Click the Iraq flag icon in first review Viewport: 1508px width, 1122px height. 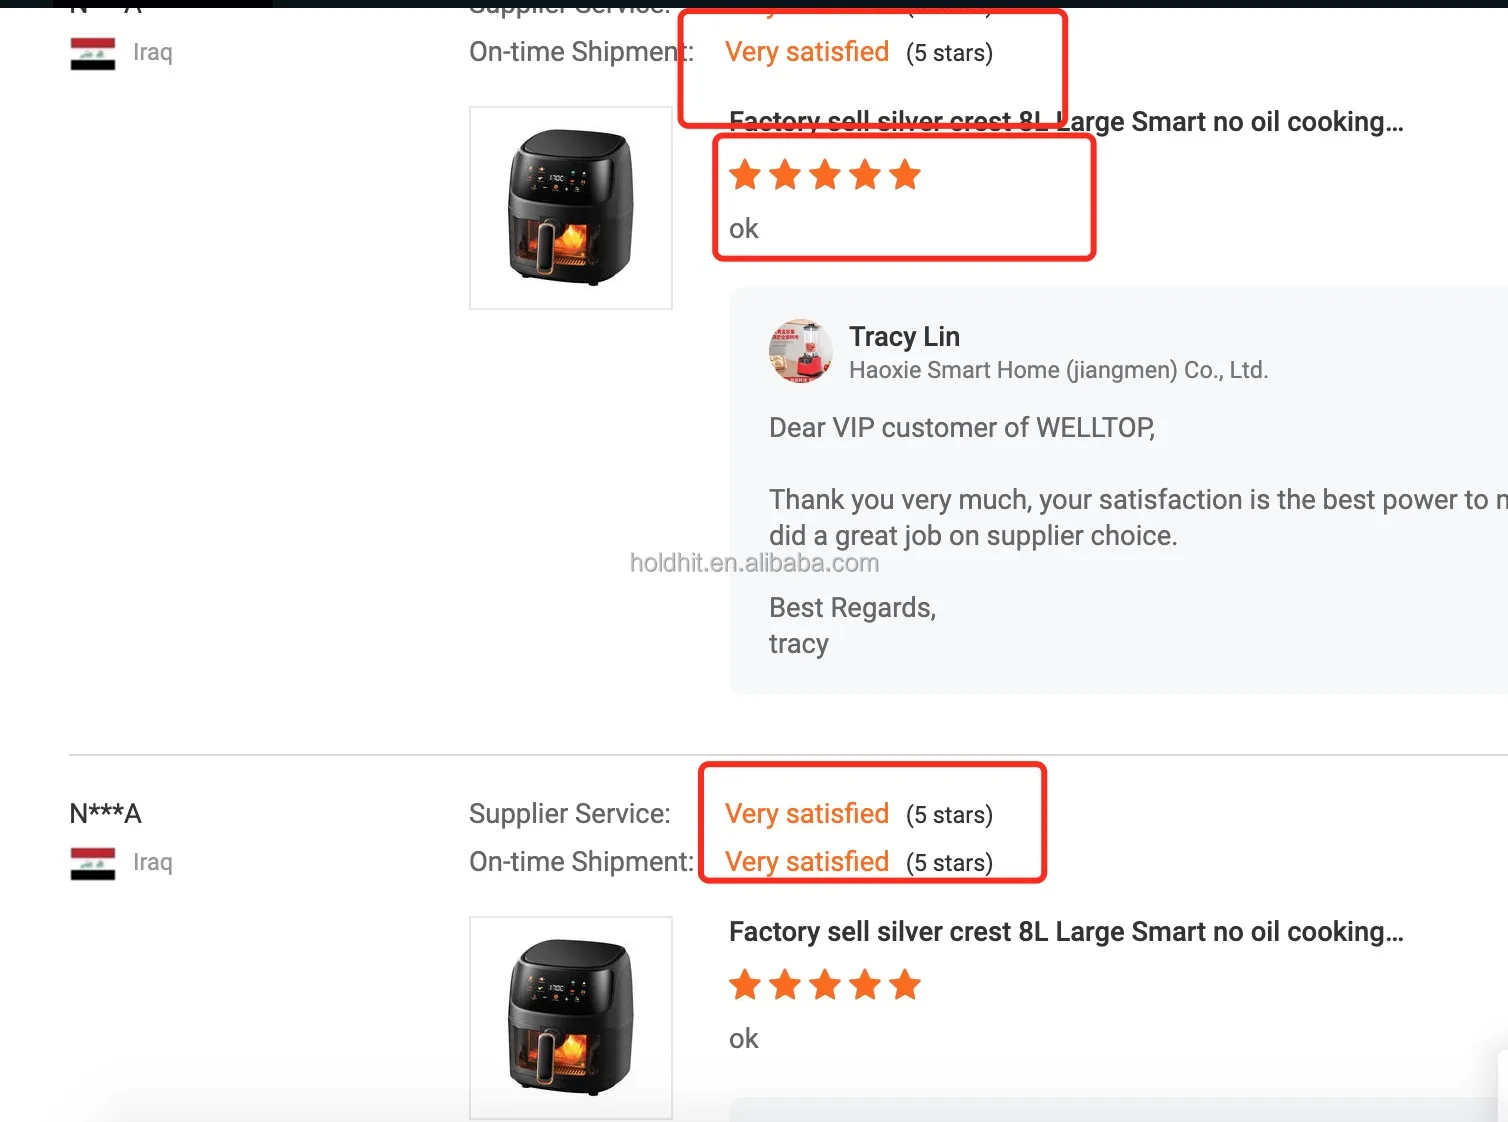pyautogui.click(x=93, y=53)
